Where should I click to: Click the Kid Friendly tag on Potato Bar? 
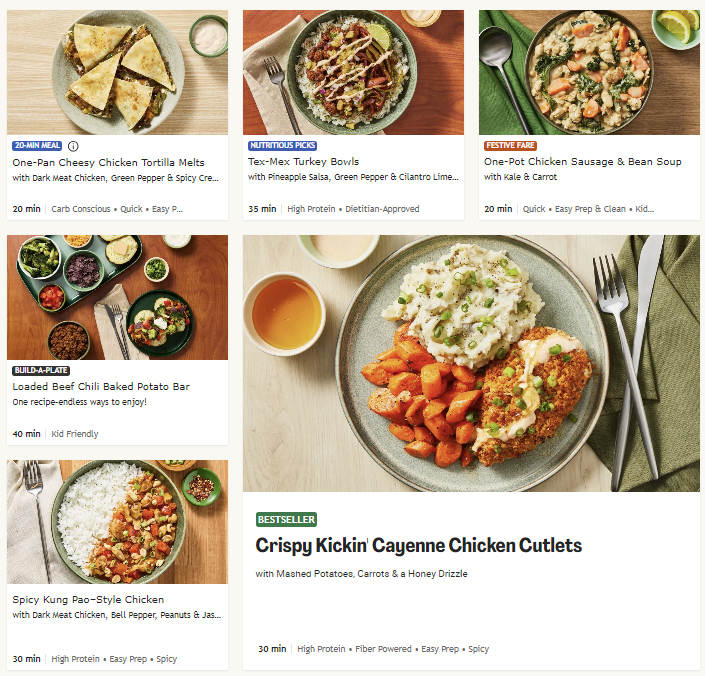[x=75, y=434]
